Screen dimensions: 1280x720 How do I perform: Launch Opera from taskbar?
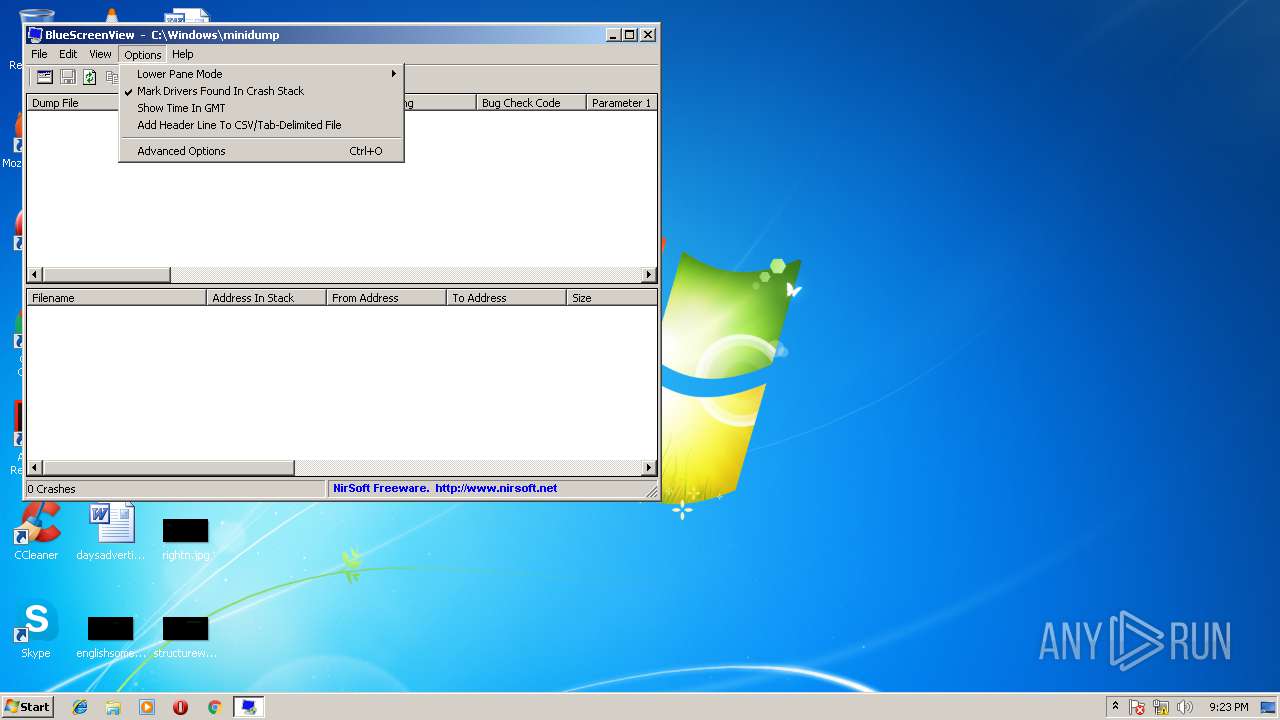tap(180, 707)
